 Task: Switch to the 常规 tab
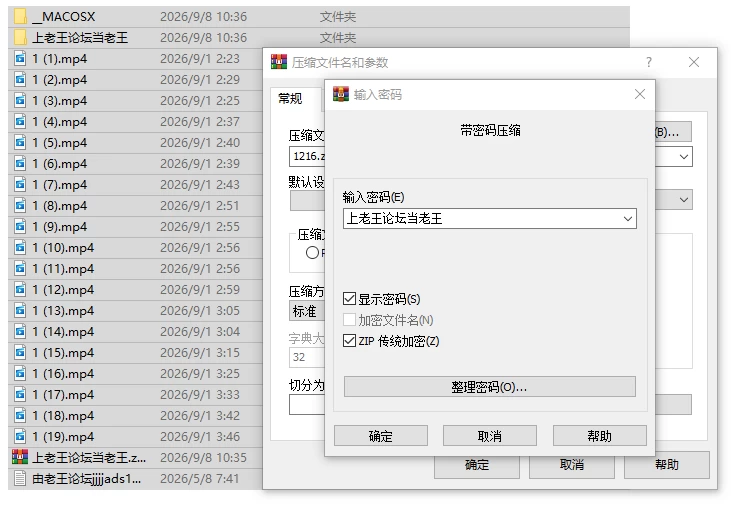click(290, 98)
